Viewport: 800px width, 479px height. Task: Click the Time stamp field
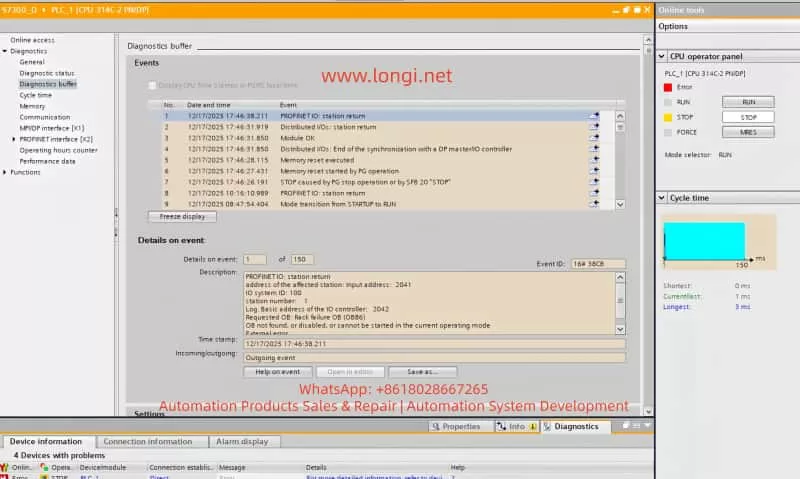tap(434, 344)
